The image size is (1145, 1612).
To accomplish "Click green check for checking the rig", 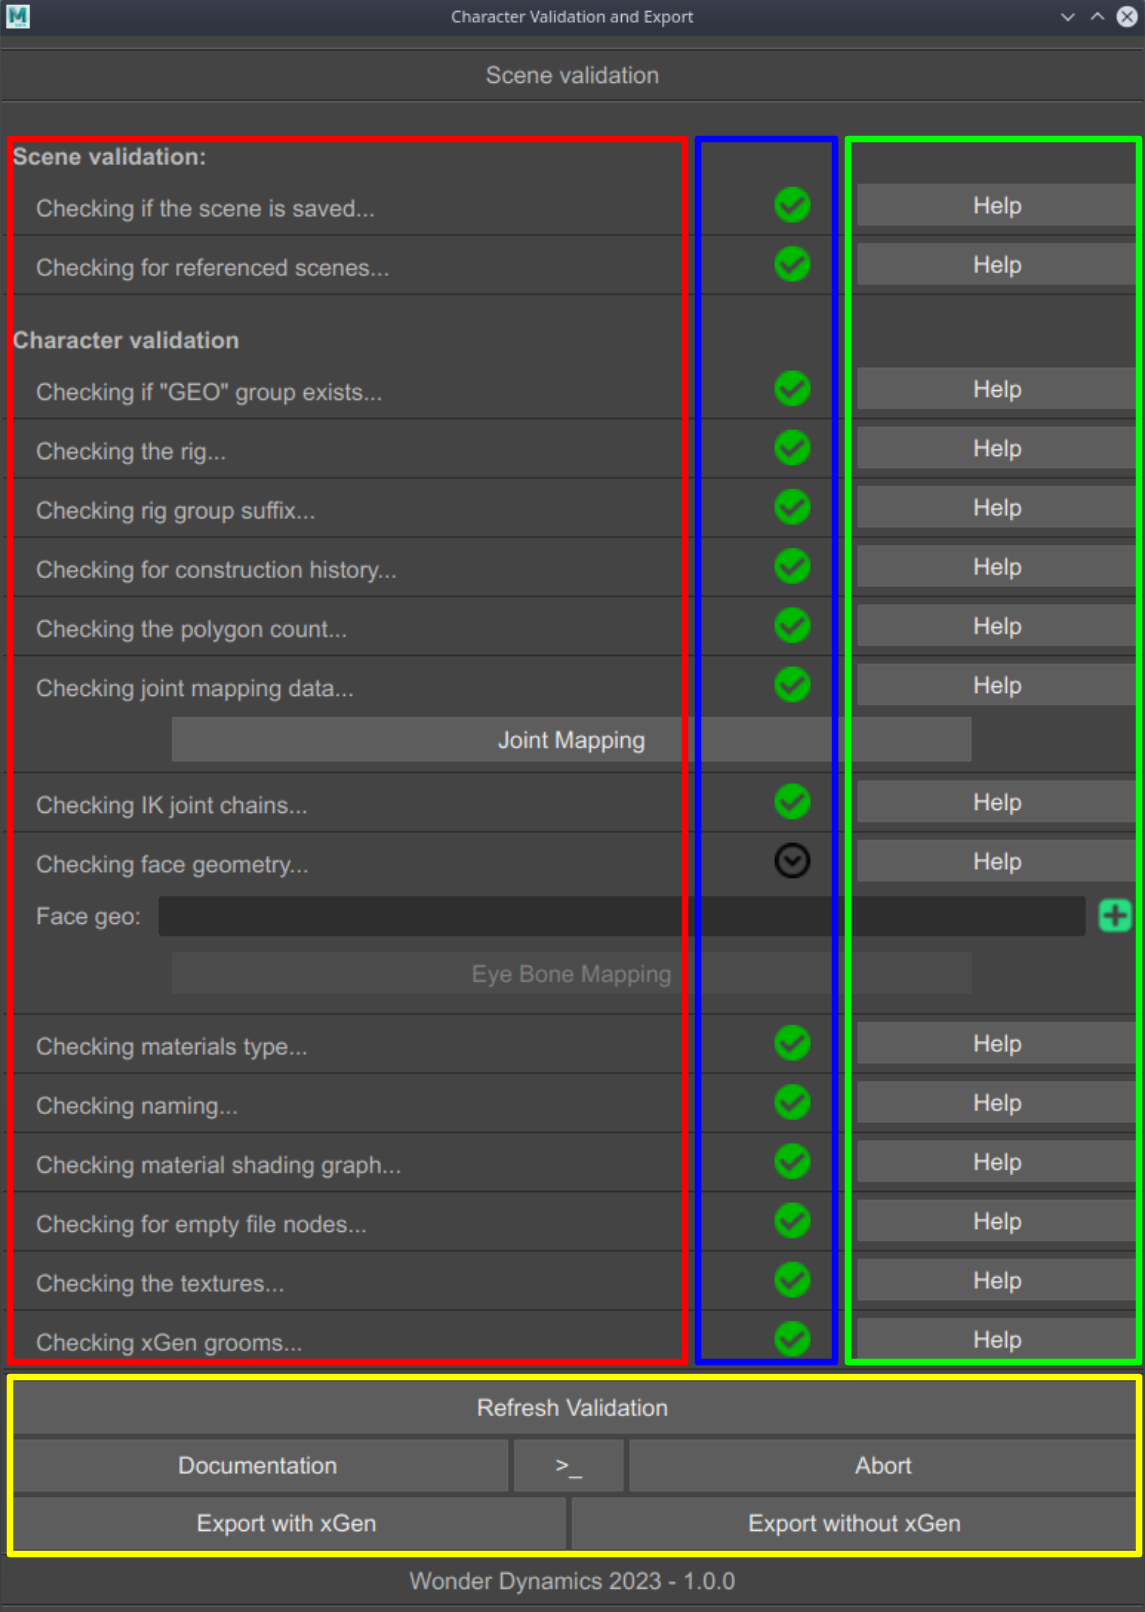I will point(792,448).
